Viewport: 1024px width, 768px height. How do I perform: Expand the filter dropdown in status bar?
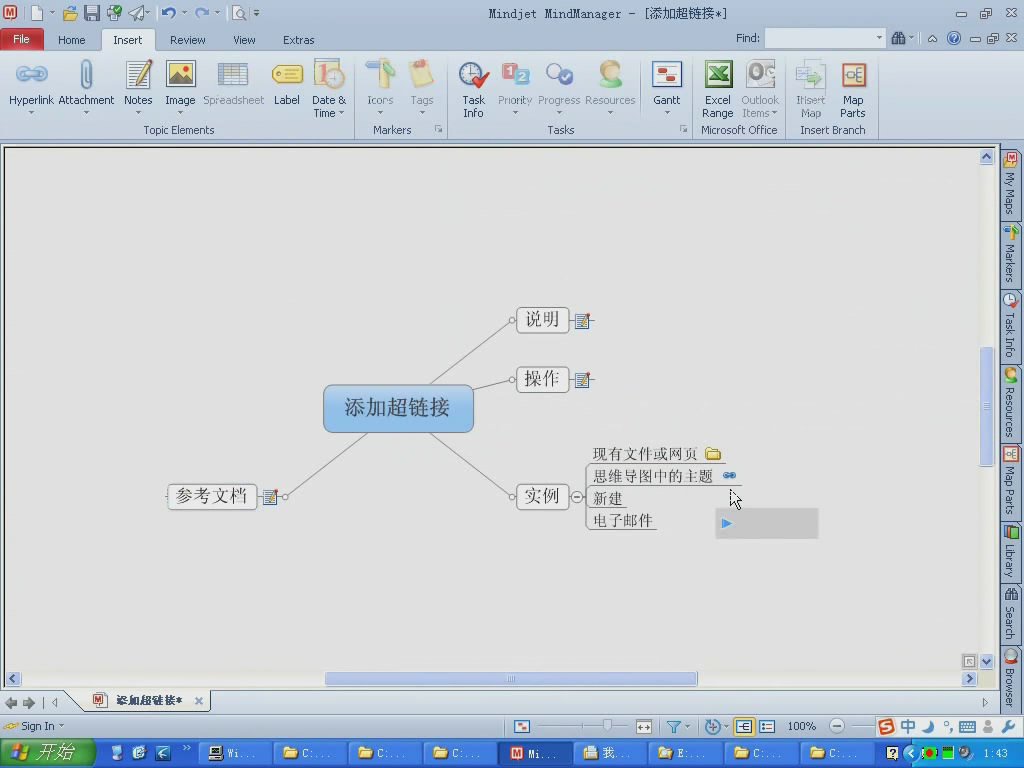pos(688,726)
